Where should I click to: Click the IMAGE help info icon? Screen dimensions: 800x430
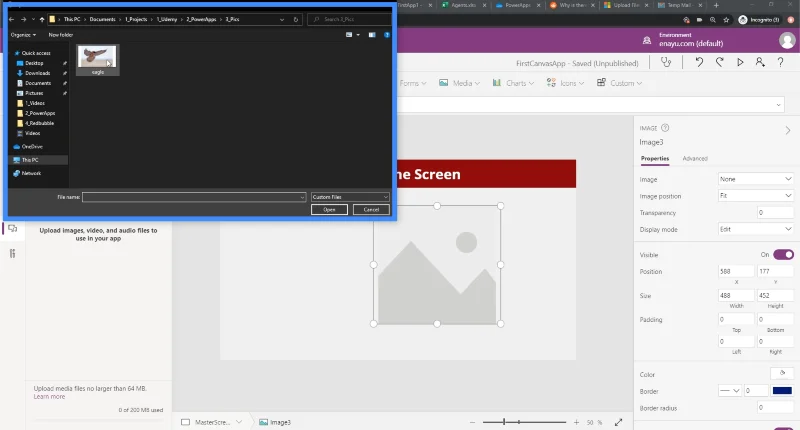[665, 128]
